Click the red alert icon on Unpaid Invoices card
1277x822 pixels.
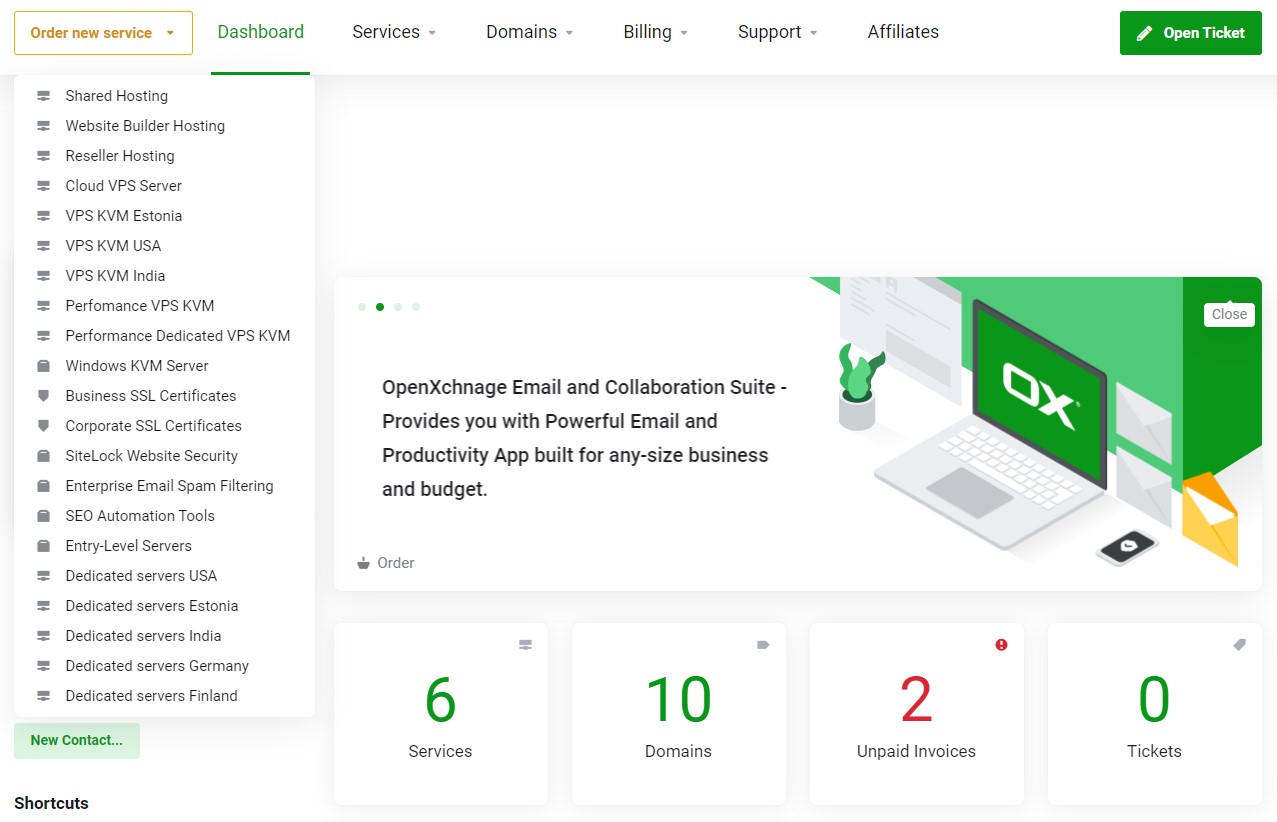1001,645
